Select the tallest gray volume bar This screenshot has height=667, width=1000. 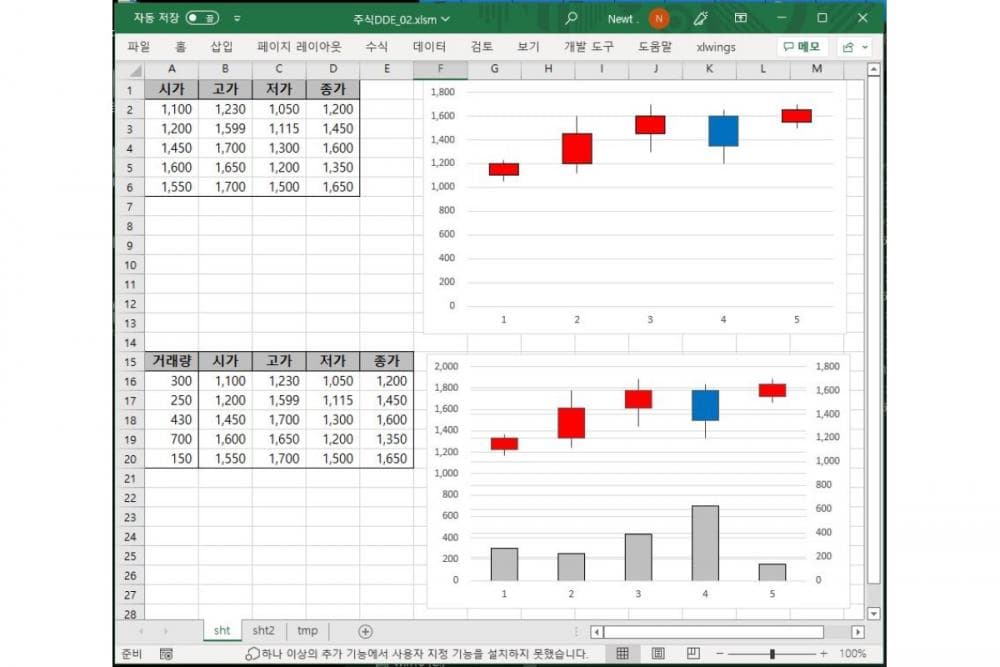pos(705,543)
